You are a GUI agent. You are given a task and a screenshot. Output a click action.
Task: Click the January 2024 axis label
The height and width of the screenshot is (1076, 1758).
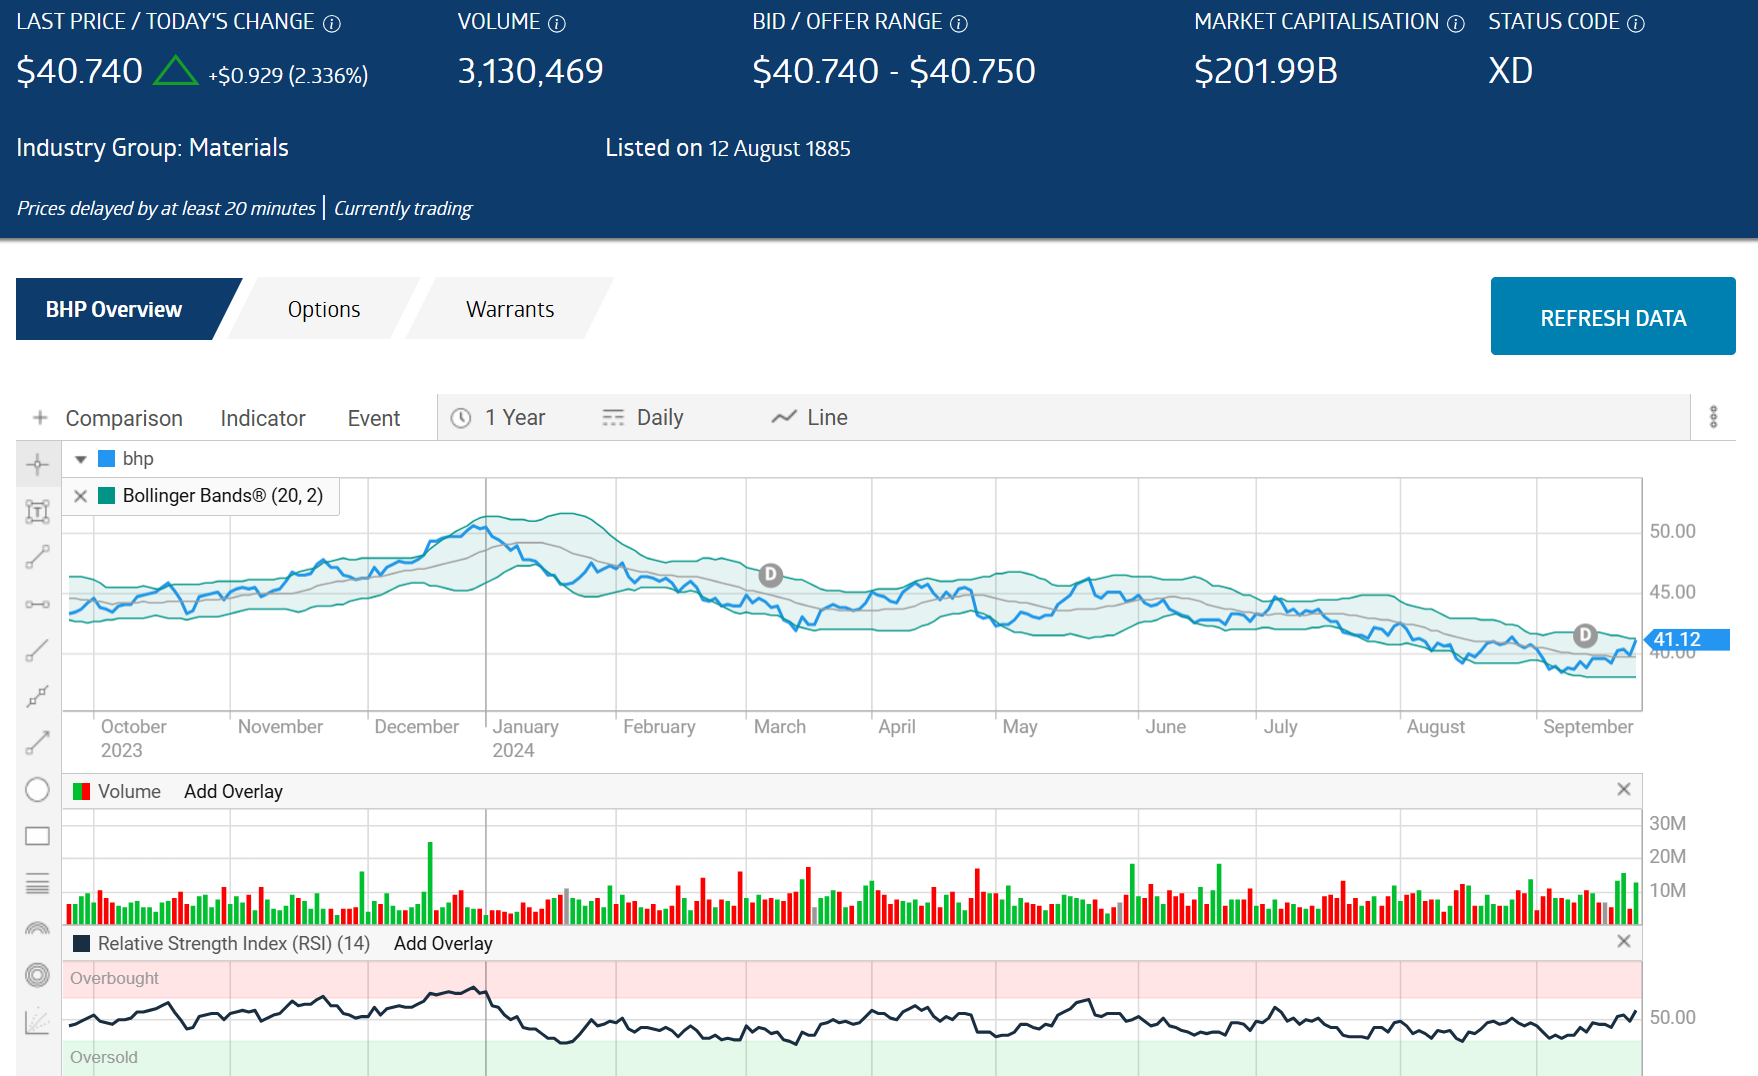(x=525, y=738)
